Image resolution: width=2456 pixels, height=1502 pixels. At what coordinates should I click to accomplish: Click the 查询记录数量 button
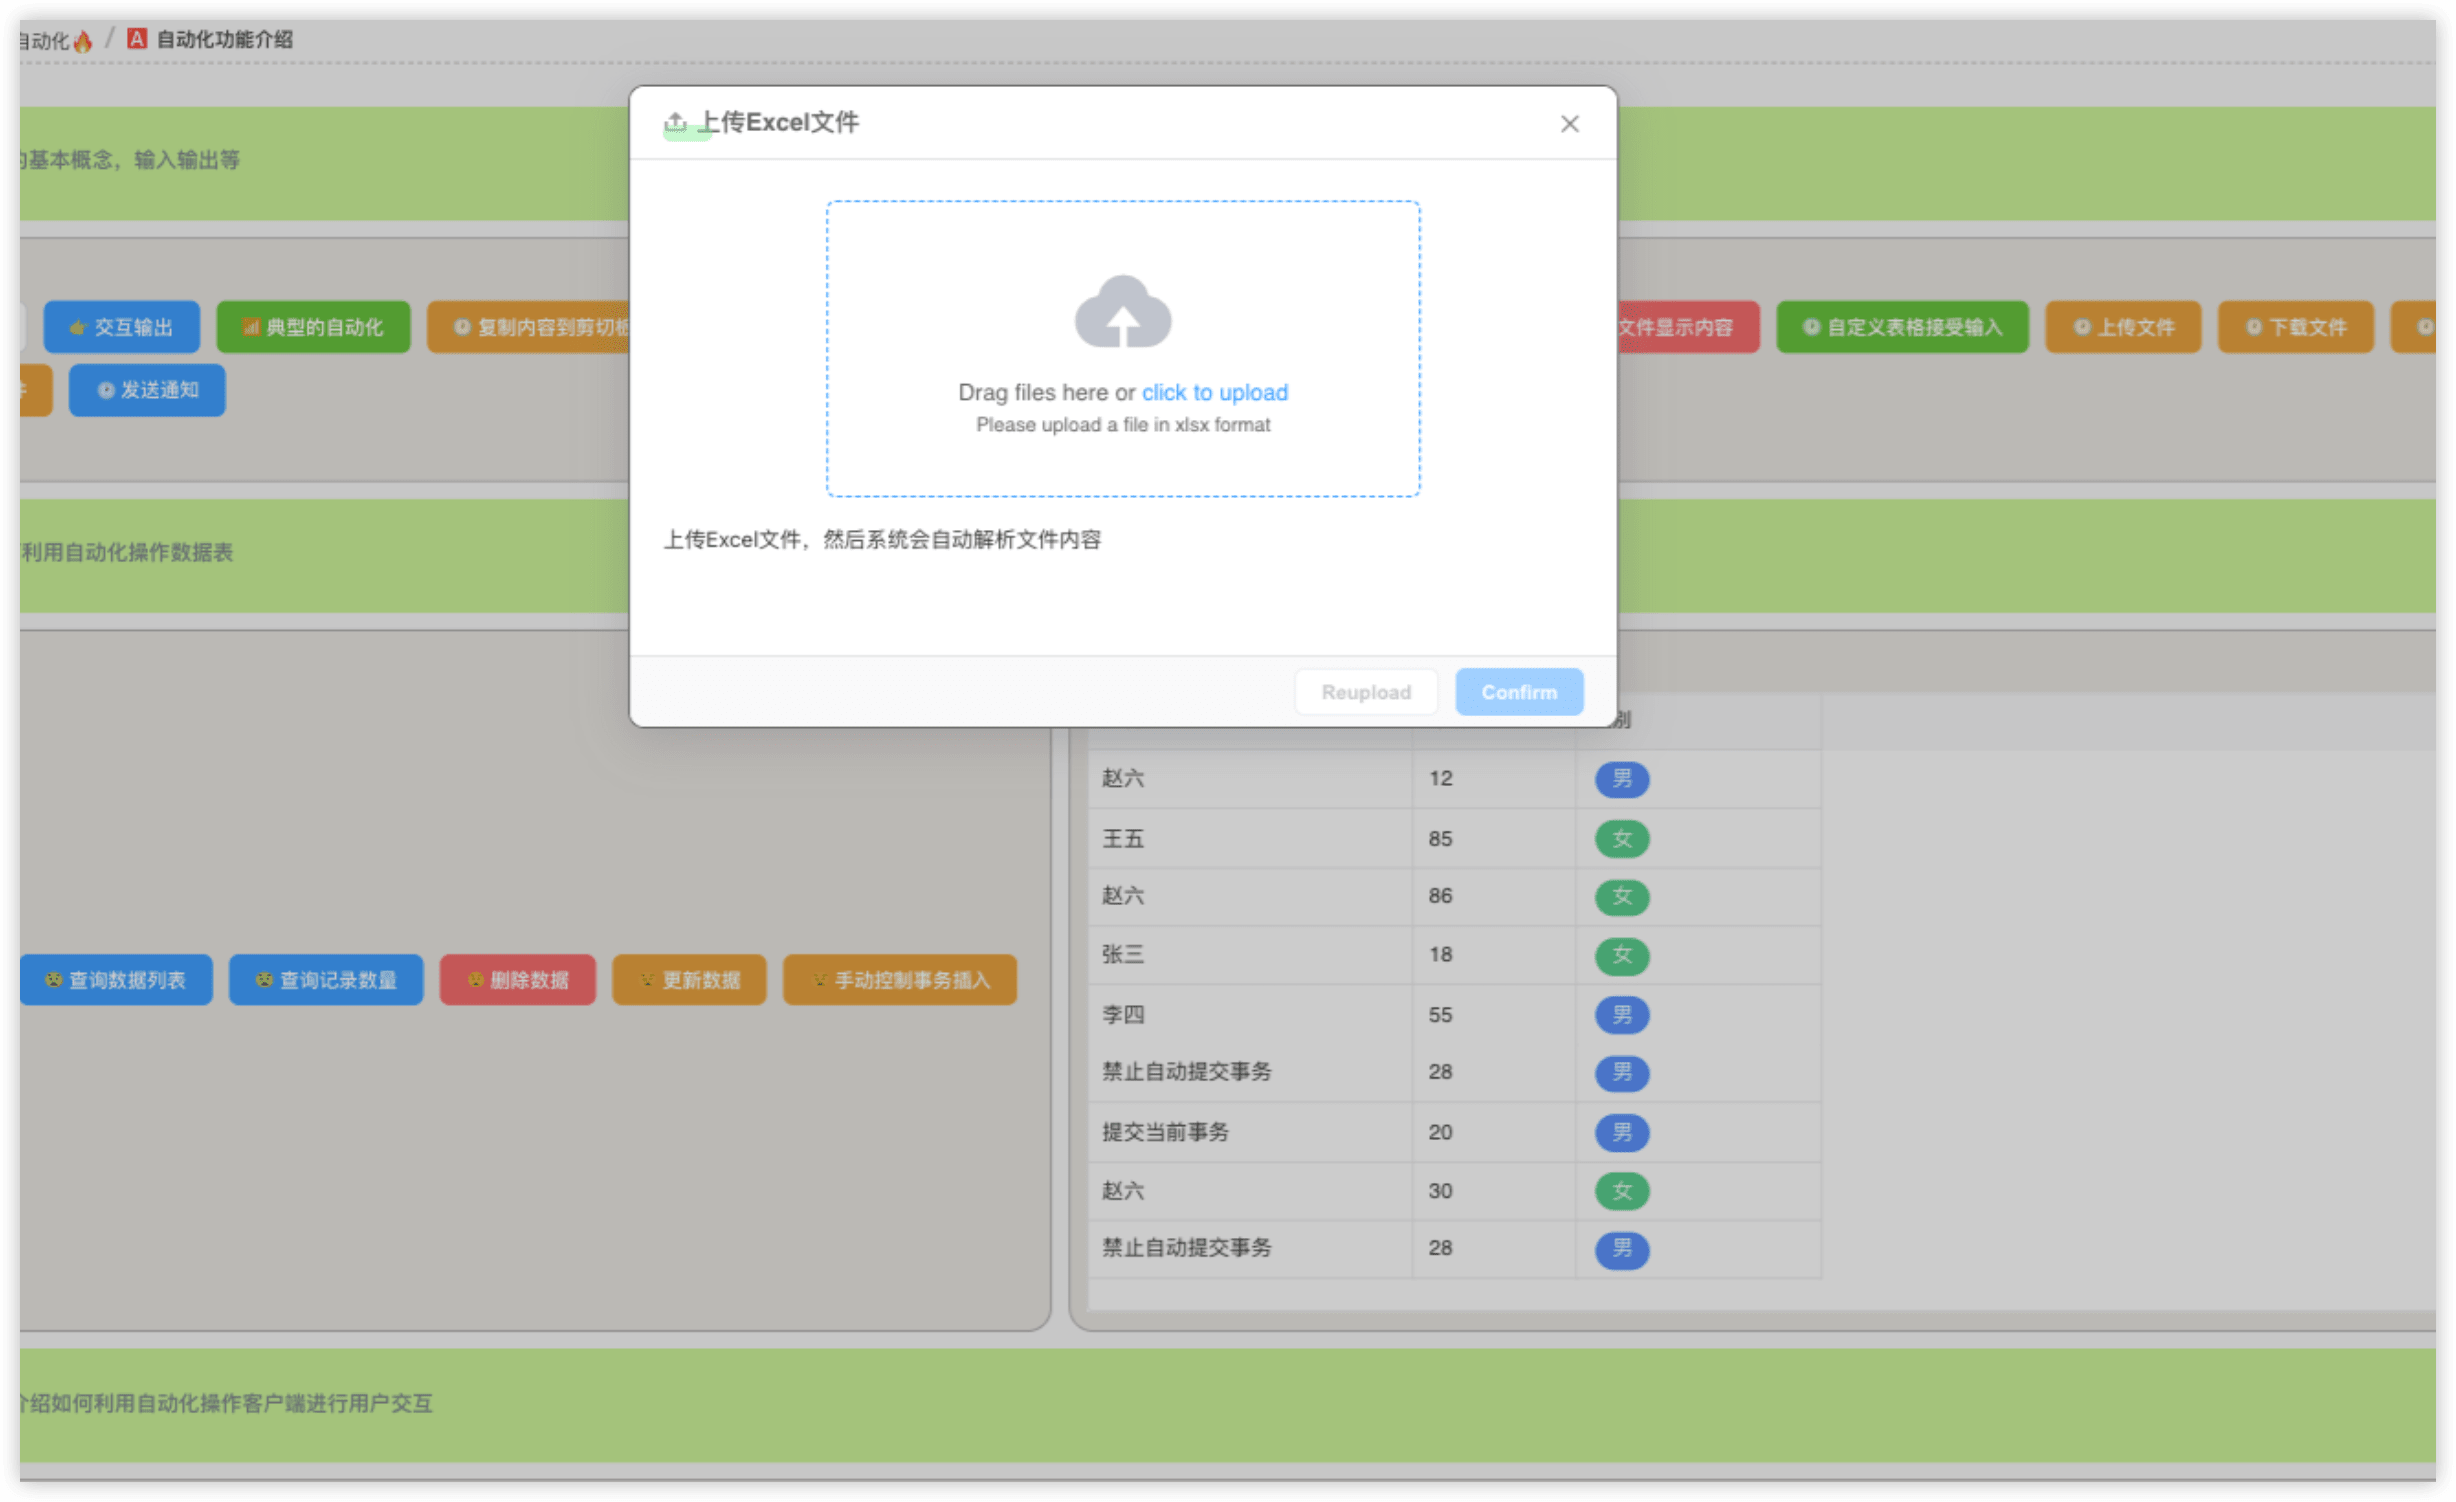click(x=326, y=980)
